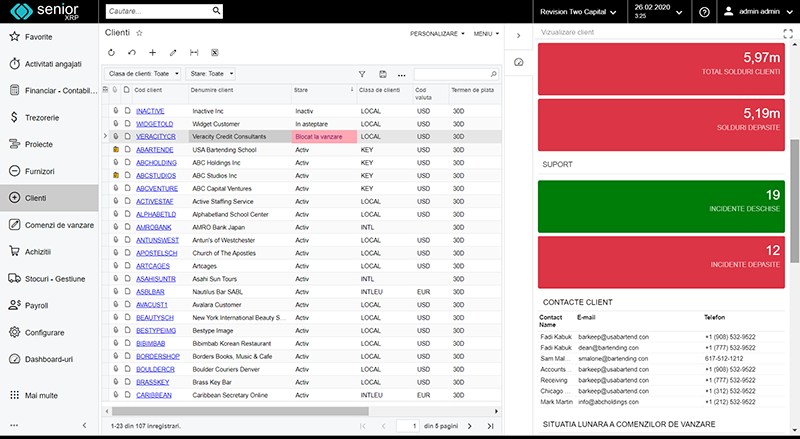
Task: Click the Total Solduri Clienti red tile
Action: pos(661,69)
